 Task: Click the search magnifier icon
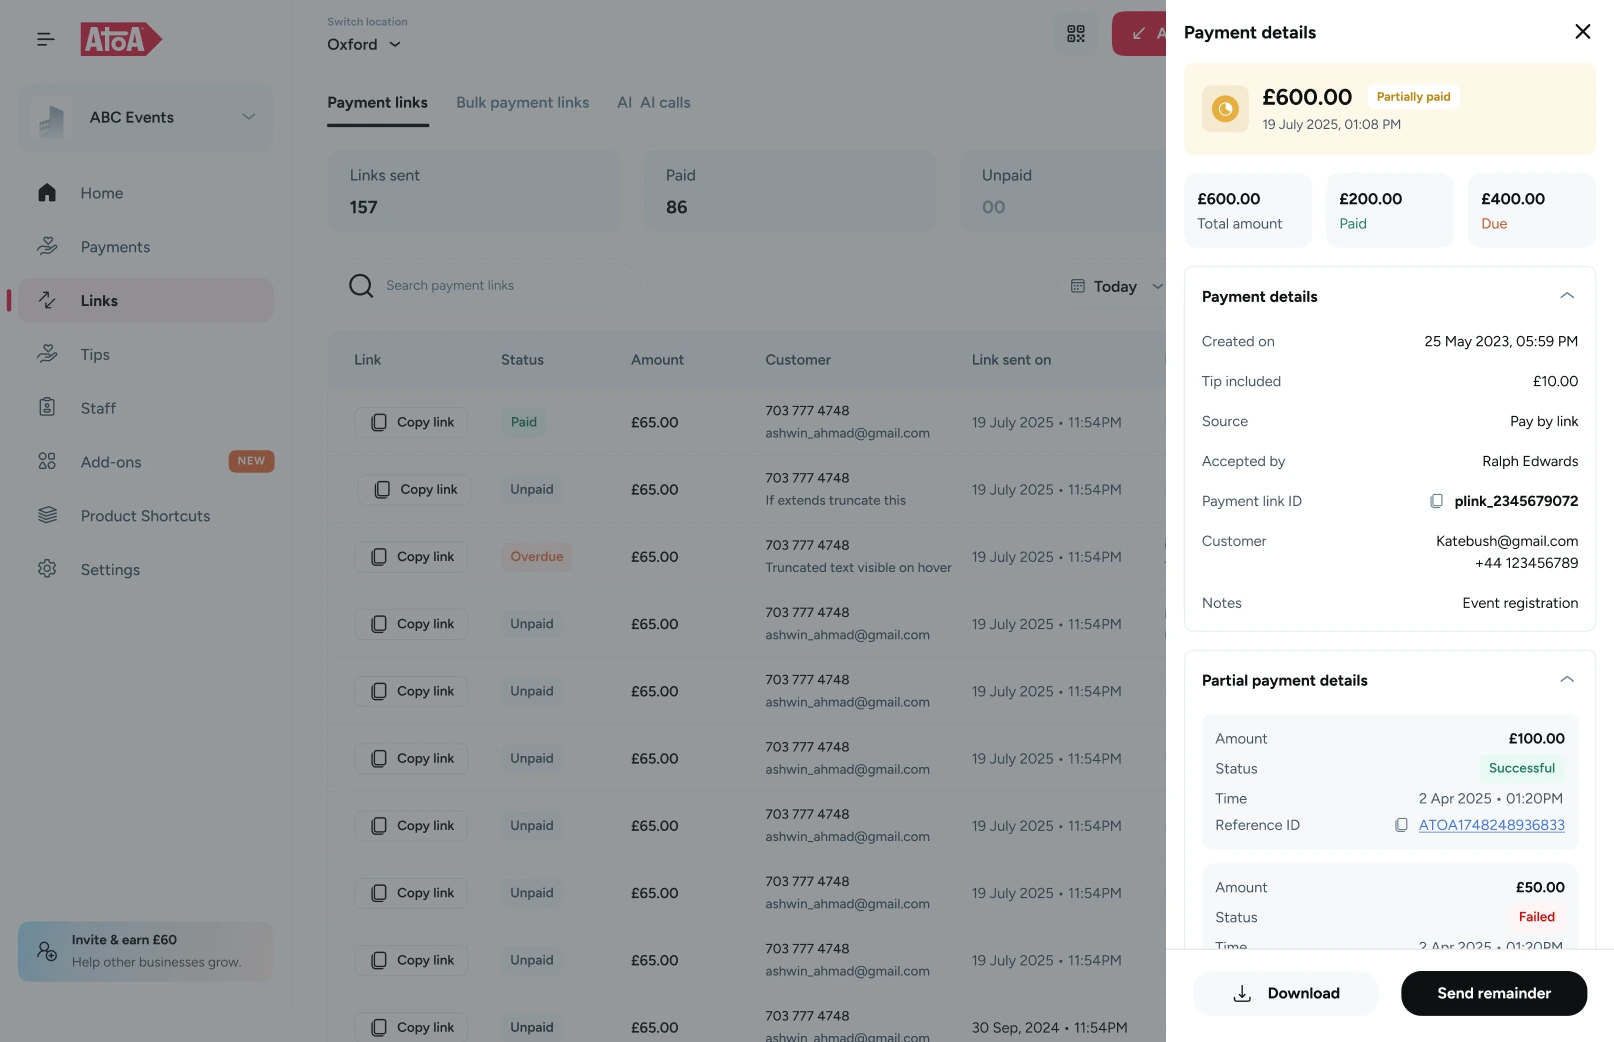[361, 286]
